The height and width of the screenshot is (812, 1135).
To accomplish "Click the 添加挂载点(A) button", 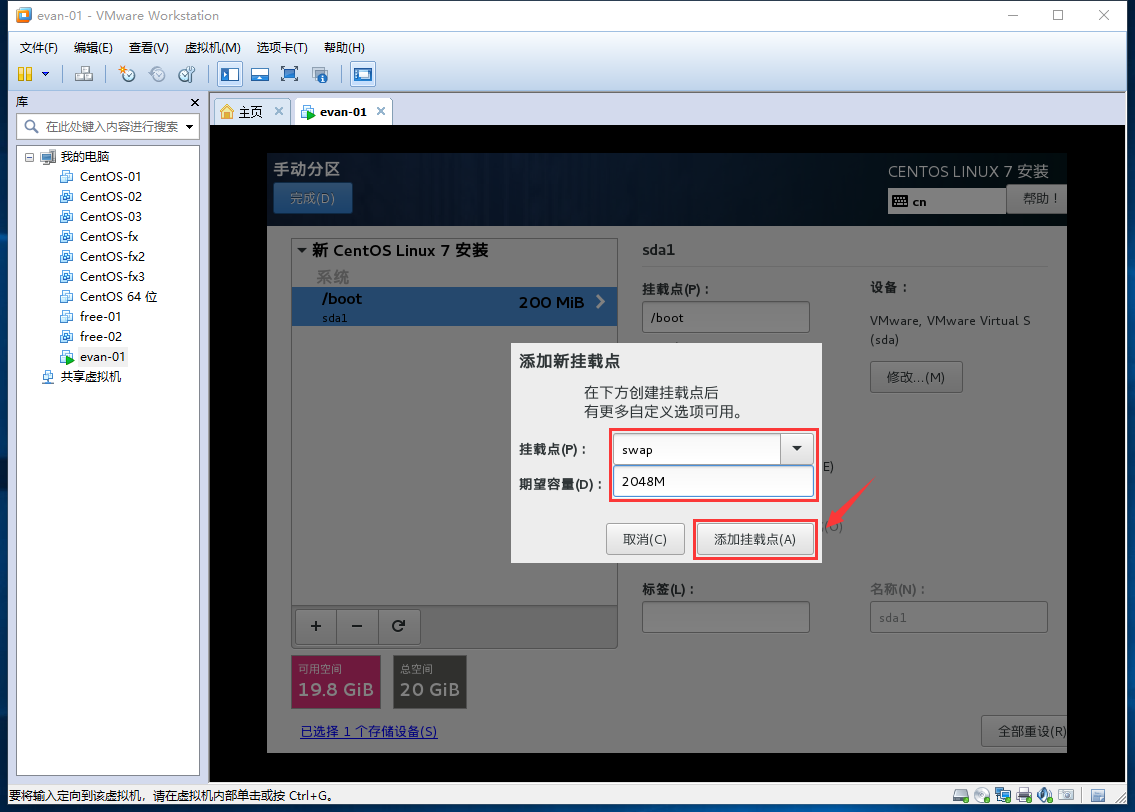I will click(755, 539).
